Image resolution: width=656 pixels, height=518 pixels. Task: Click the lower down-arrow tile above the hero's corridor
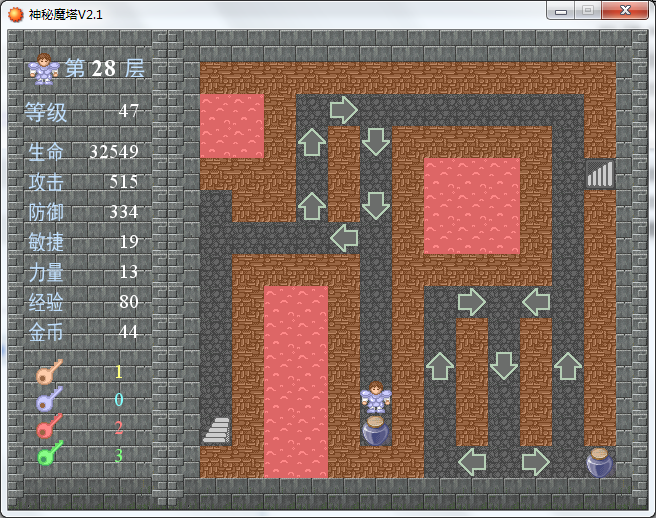[x=376, y=206]
